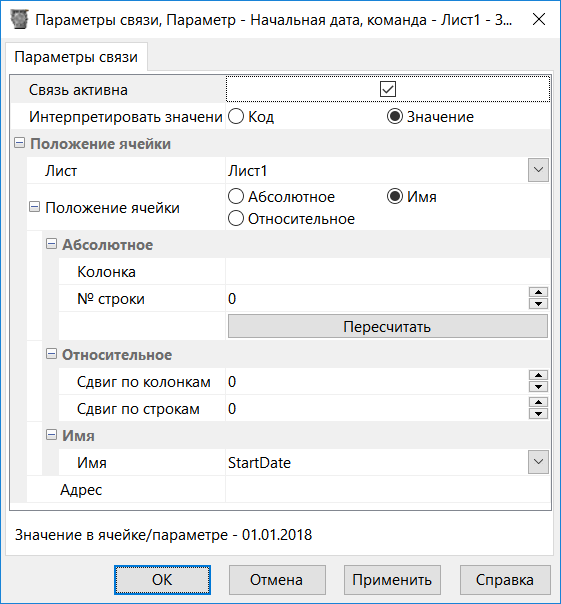Open the Имя StartDate dropdown
The image size is (561, 604).
[x=538, y=462]
